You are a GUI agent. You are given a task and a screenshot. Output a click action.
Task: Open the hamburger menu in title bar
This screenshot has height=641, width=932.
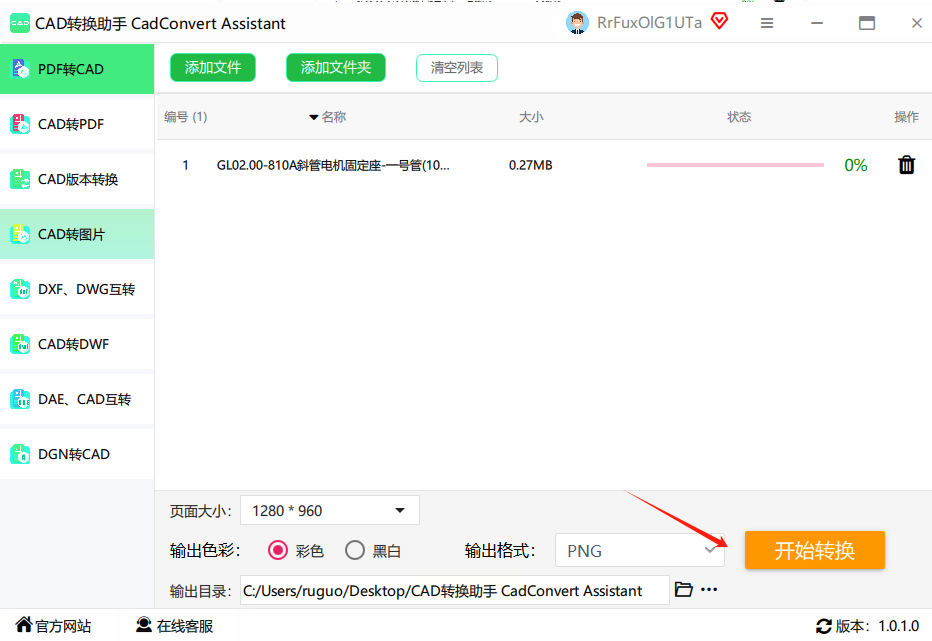pos(767,23)
